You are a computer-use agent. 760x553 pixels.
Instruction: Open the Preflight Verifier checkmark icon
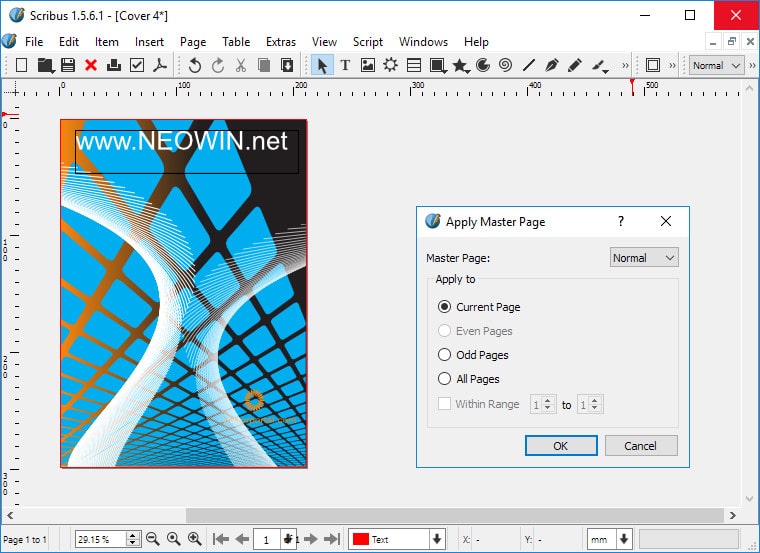click(137, 65)
